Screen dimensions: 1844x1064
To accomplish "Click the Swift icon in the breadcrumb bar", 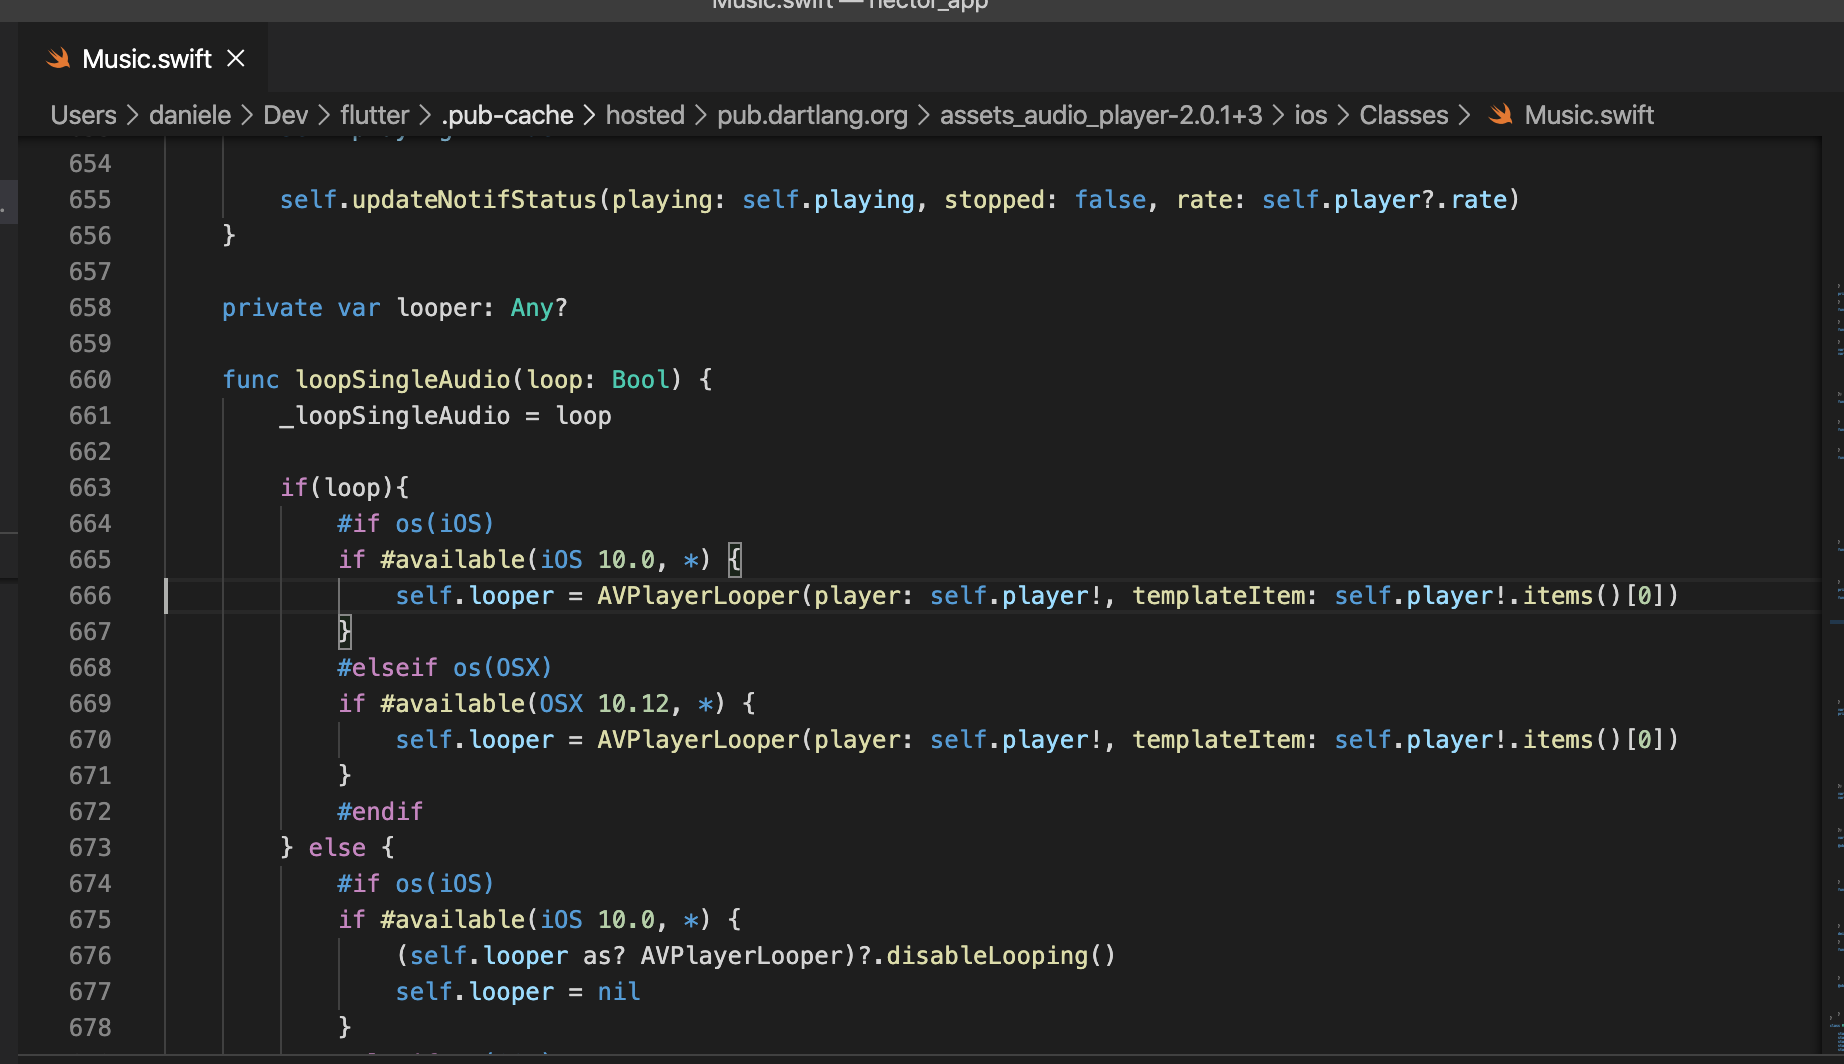I will pos(1499,113).
